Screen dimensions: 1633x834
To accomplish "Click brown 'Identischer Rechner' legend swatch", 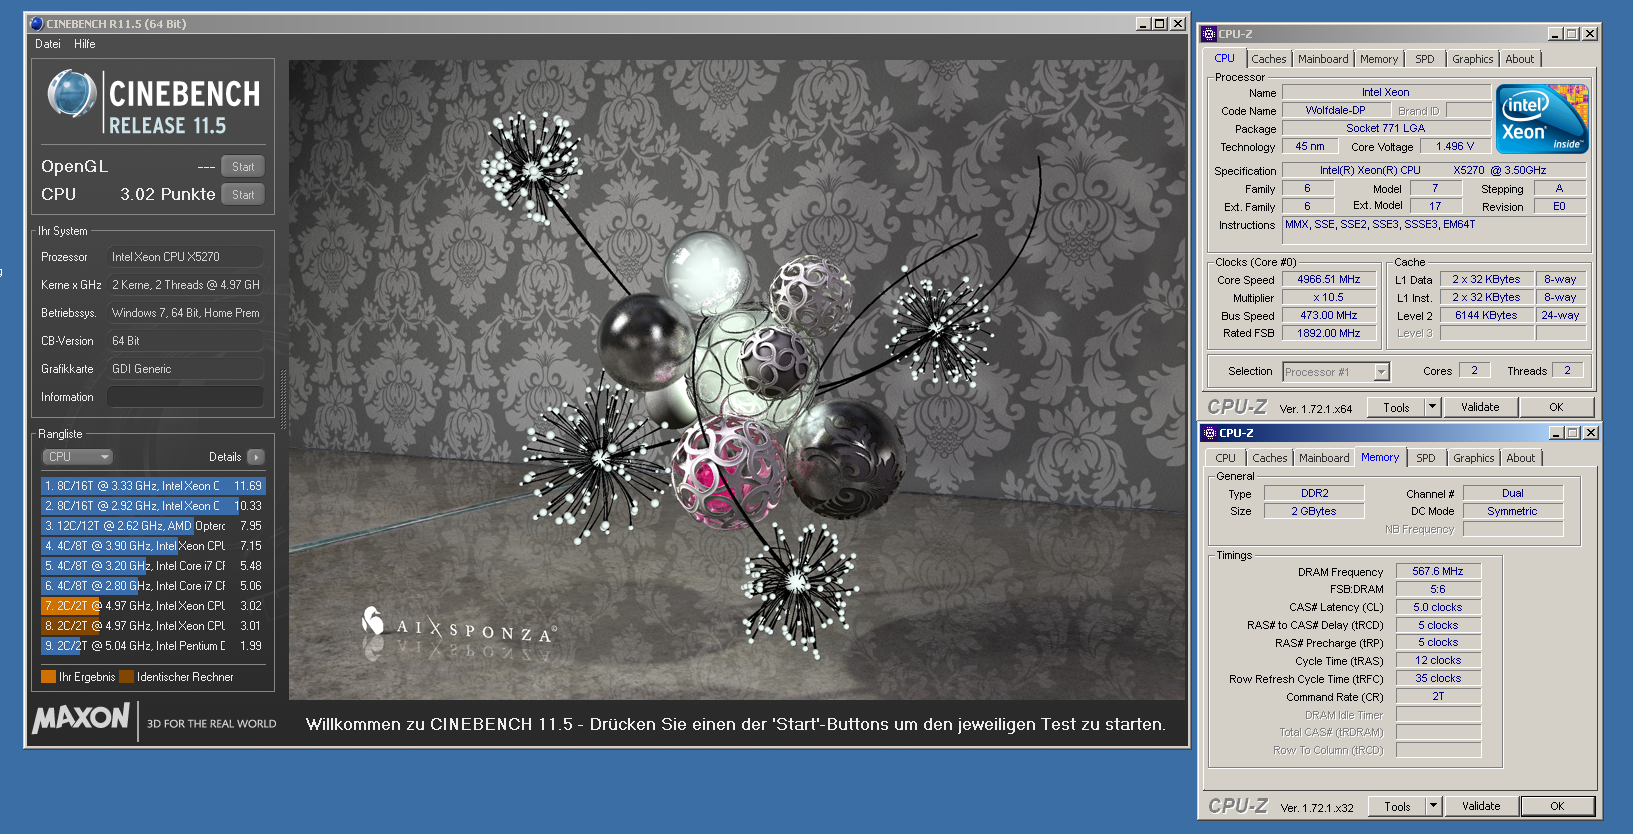I will click(x=126, y=677).
